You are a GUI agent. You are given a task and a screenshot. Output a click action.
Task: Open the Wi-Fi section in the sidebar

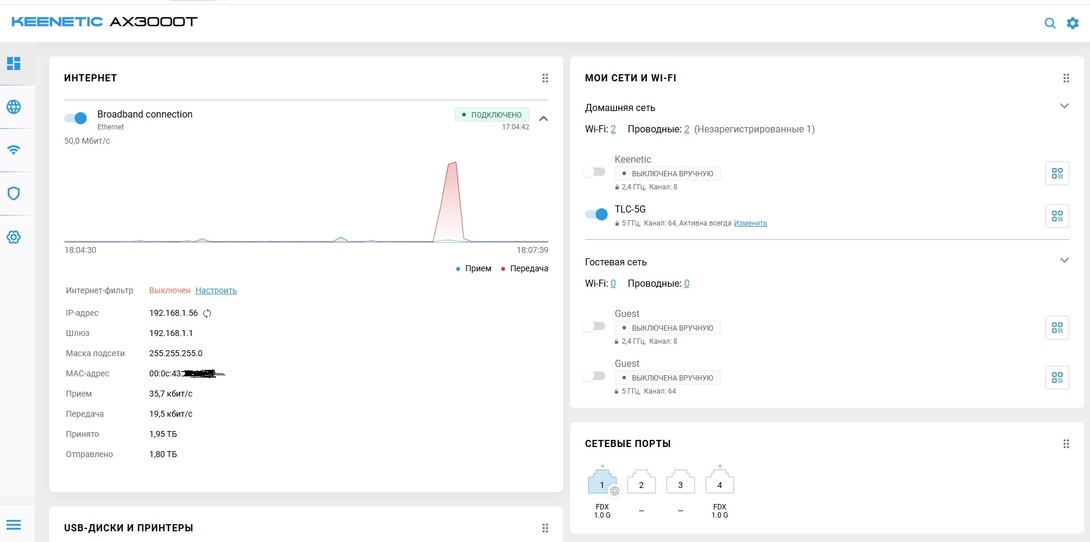(14, 150)
